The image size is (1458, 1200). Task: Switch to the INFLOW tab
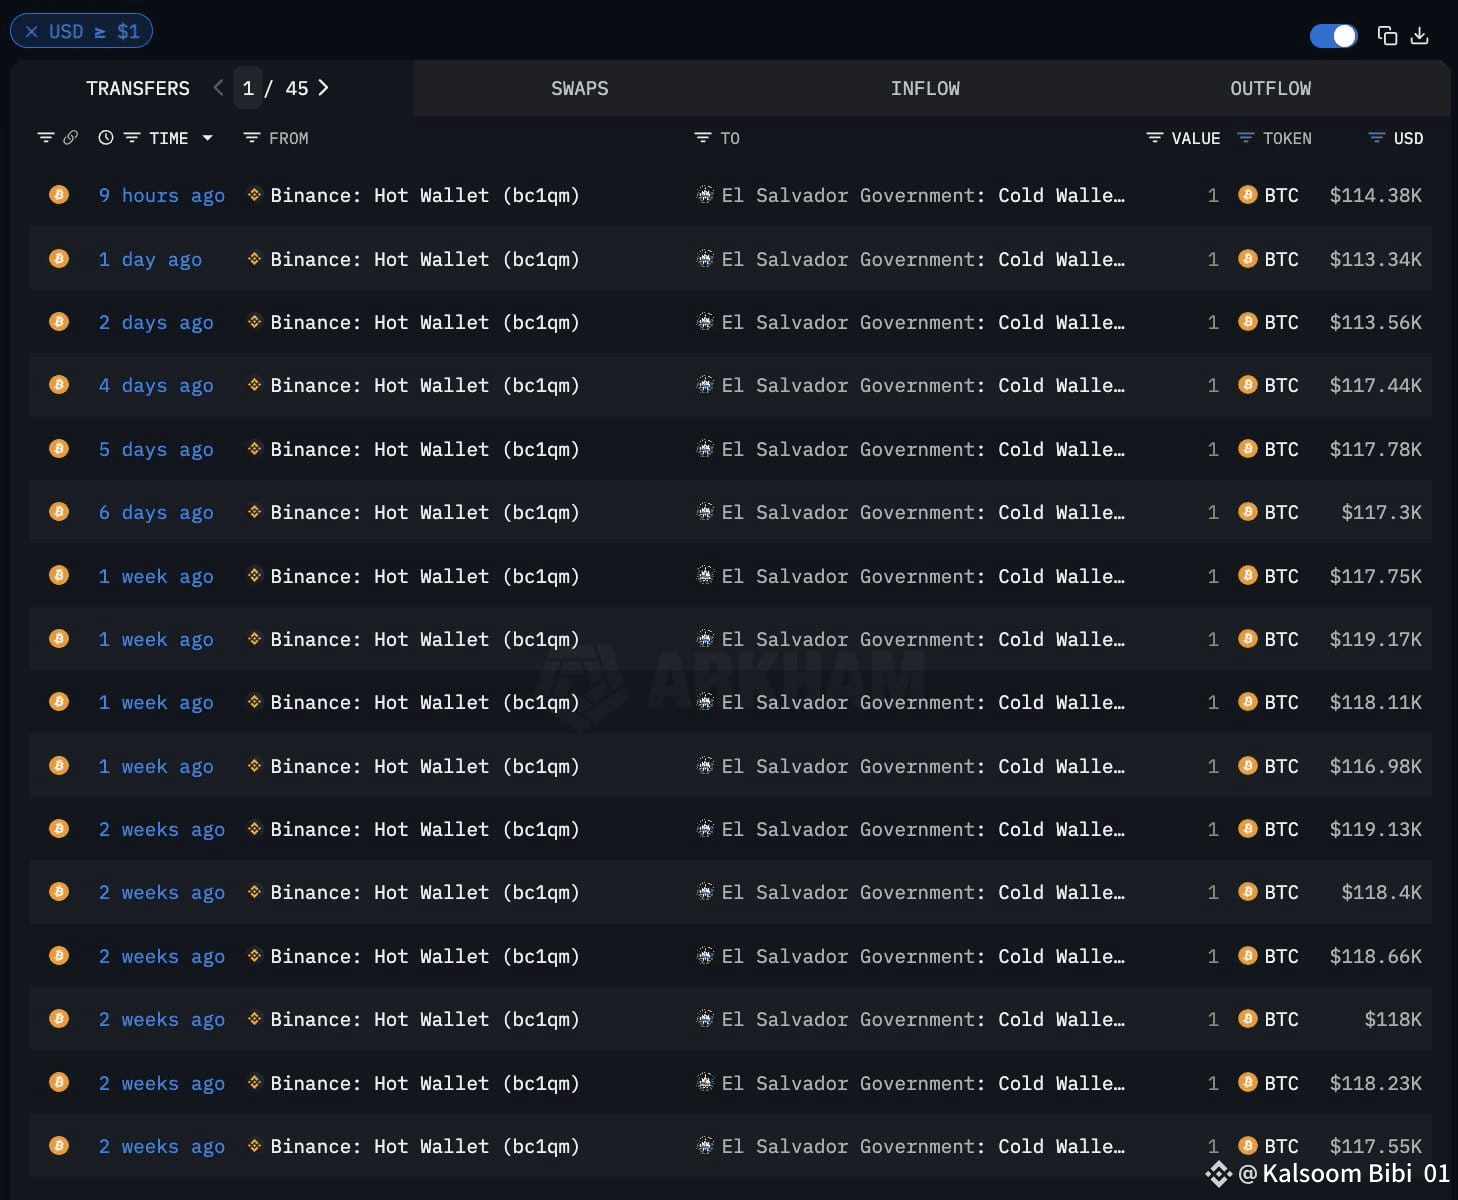pyautogui.click(x=925, y=88)
